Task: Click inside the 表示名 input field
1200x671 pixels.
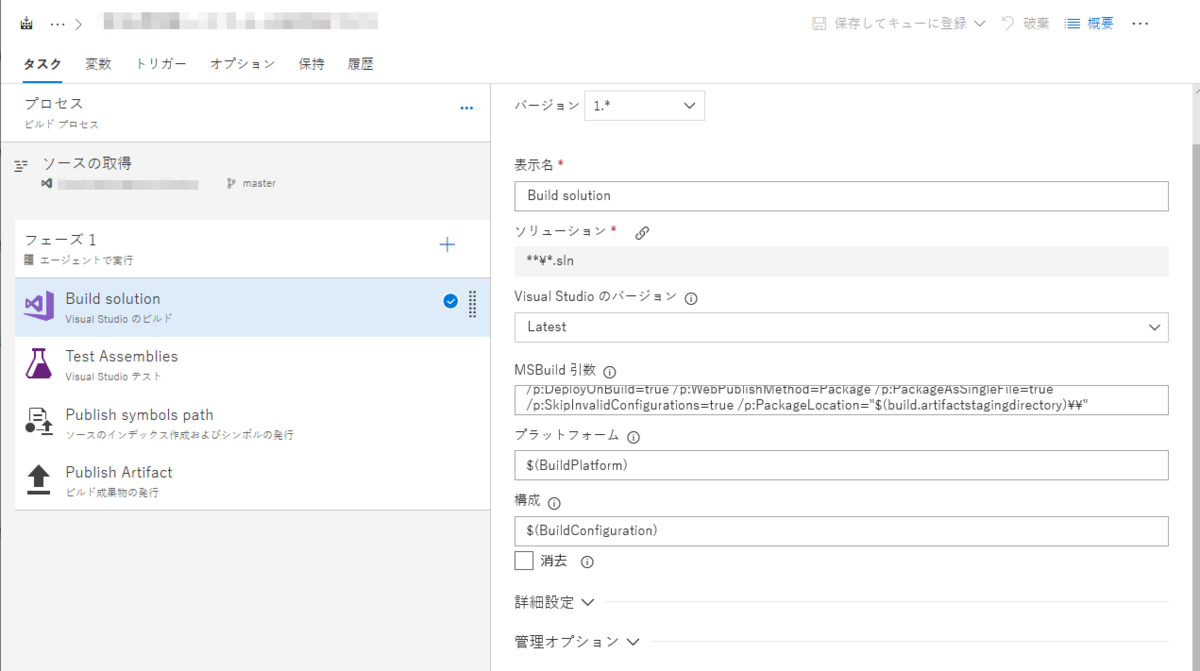Action: tap(840, 196)
